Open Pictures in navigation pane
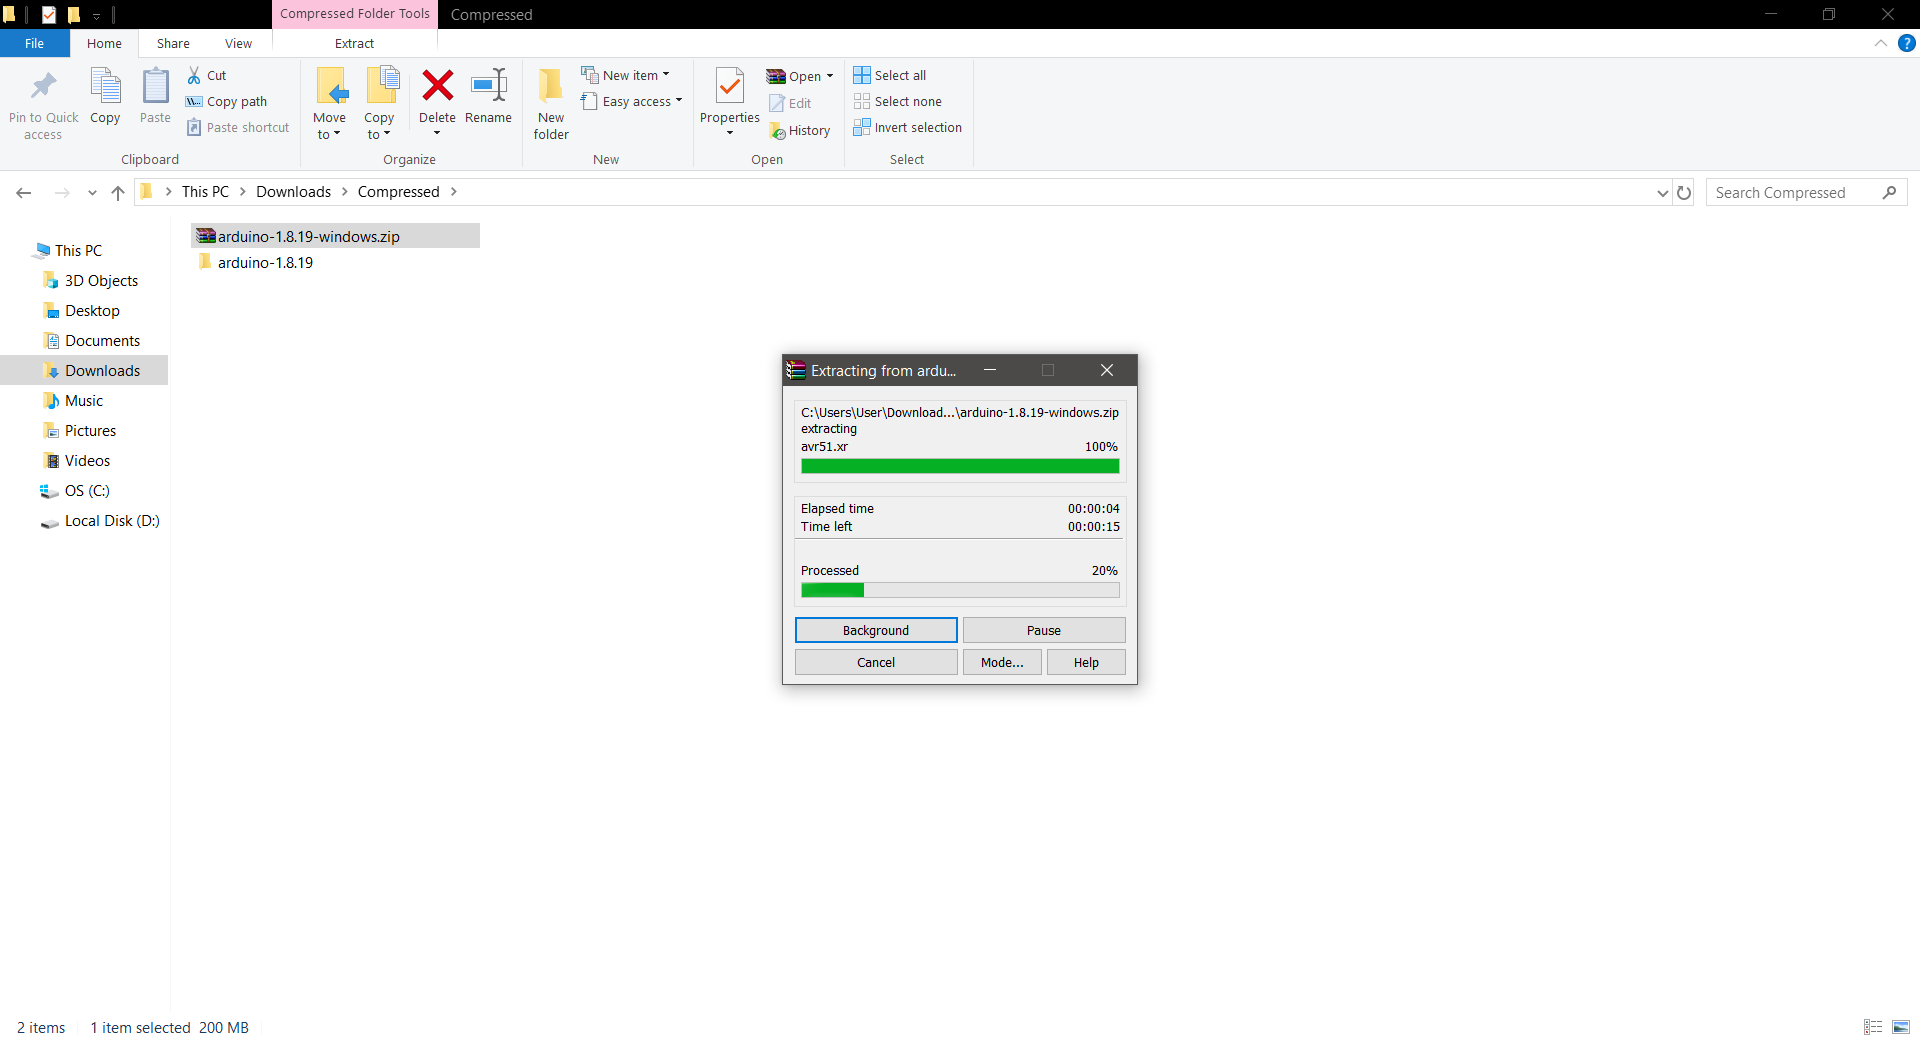The height and width of the screenshot is (1042, 1920). (x=90, y=430)
